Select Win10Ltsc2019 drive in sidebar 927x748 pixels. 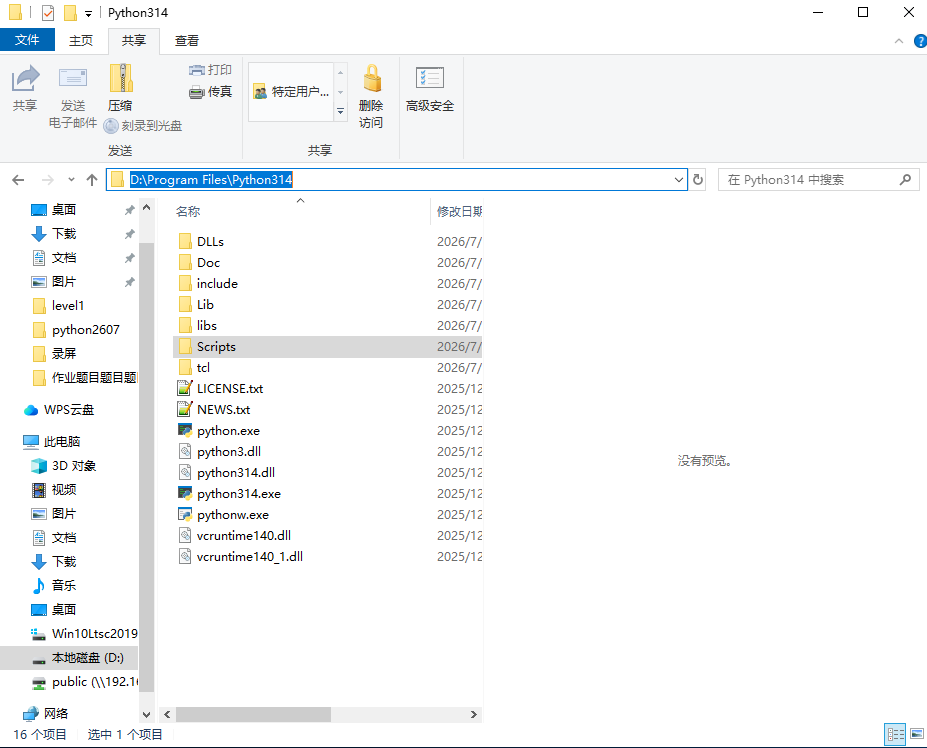pos(95,634)
